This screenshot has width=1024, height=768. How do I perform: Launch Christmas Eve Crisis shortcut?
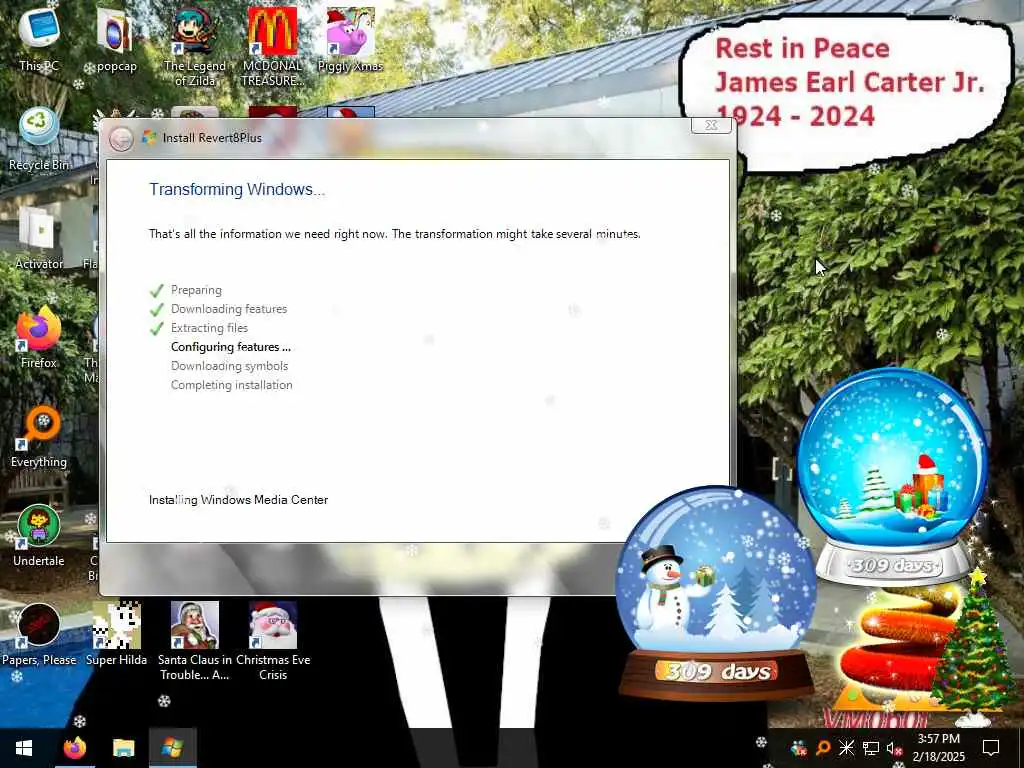click(273, 641)
